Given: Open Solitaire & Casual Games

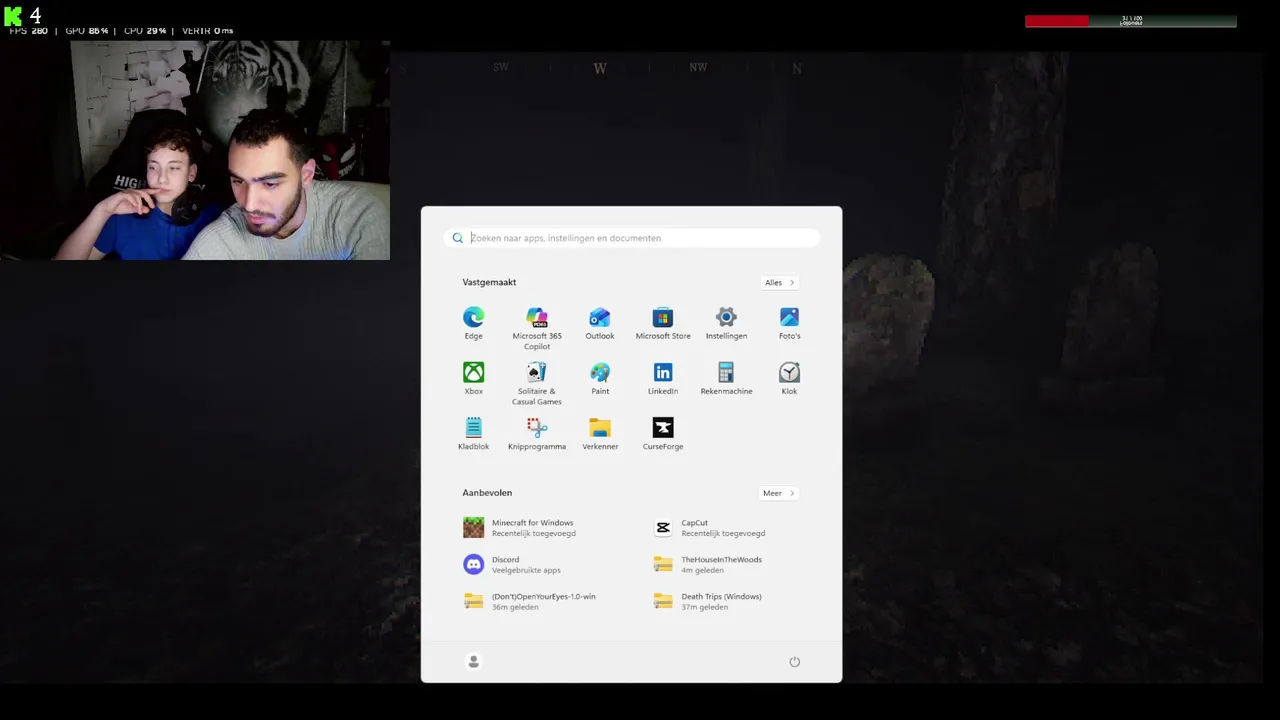Looking at the screenshot, I should (537, 383).
